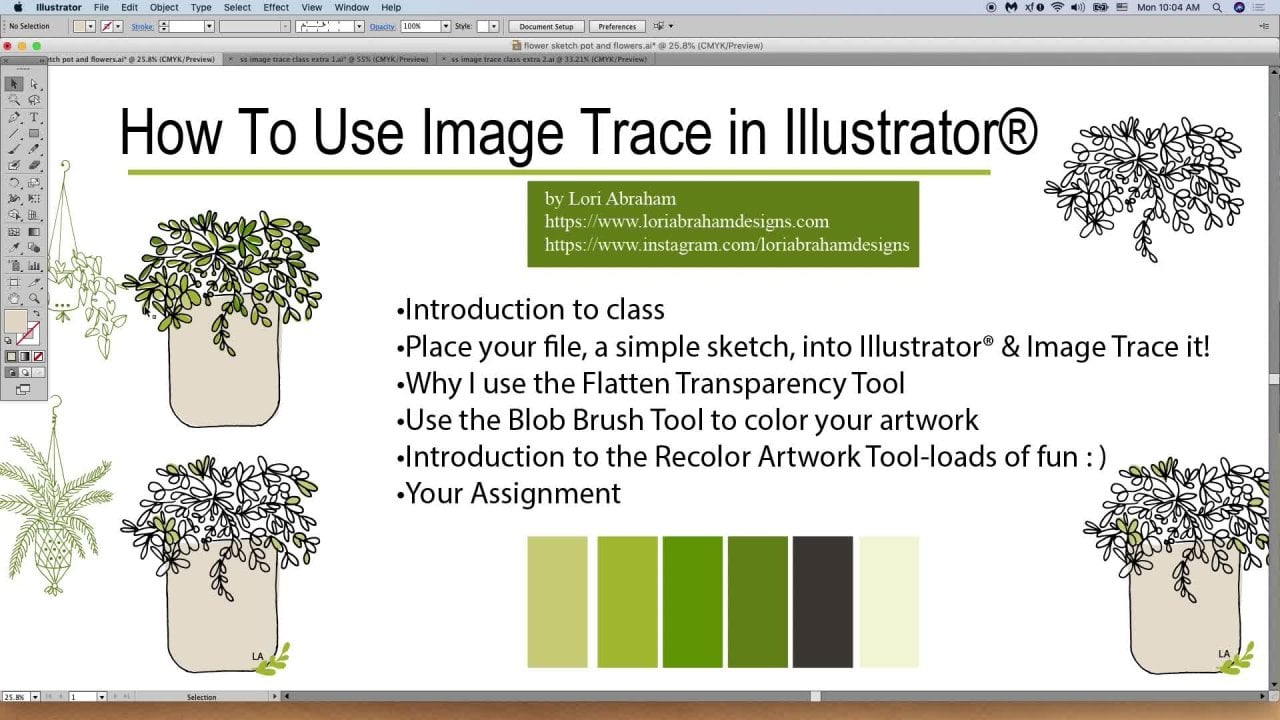Click the Document Setup button
Image resolution: width=1280 pixels, height=720 pixels.
click(x=546, y=26)
